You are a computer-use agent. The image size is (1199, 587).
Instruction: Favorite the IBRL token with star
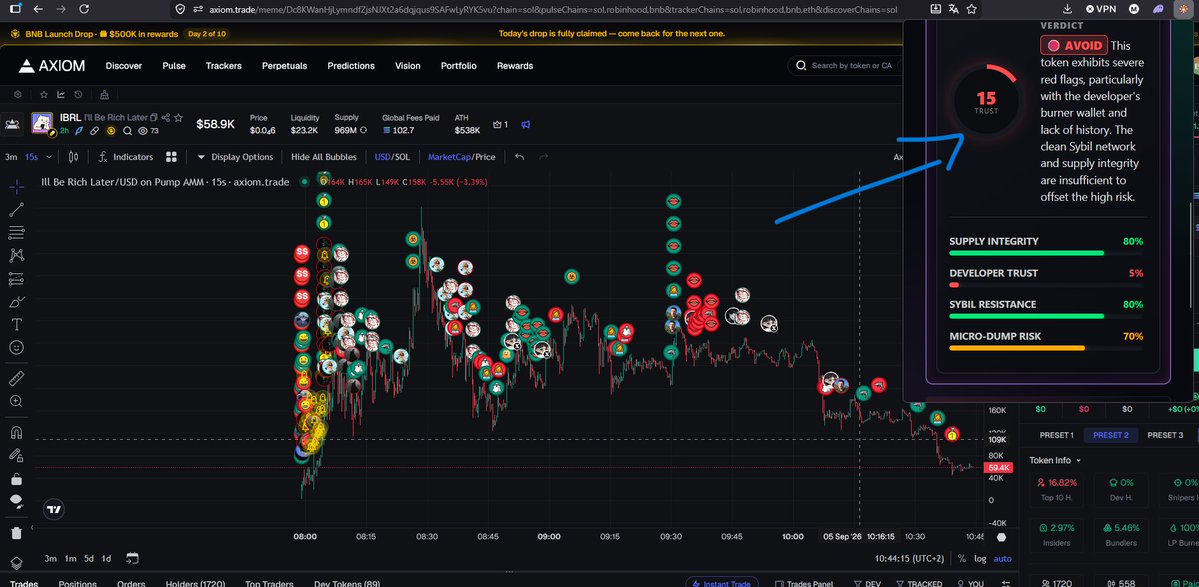click(x=178, y=118)
